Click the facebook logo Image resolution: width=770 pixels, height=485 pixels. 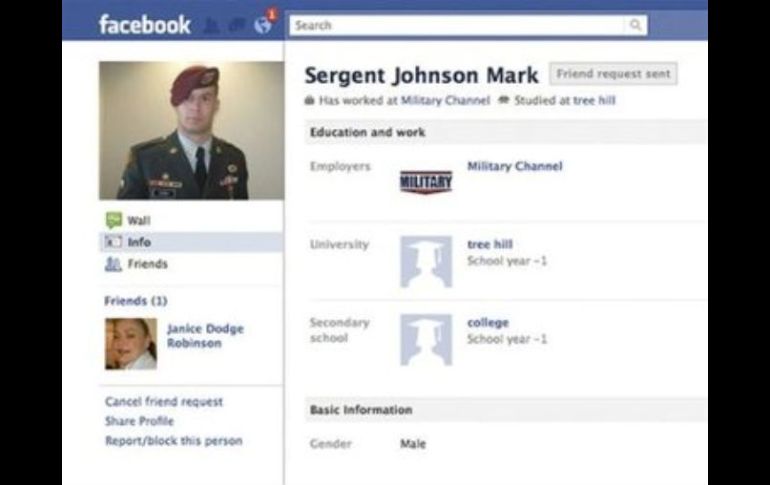tap(144, 25)
